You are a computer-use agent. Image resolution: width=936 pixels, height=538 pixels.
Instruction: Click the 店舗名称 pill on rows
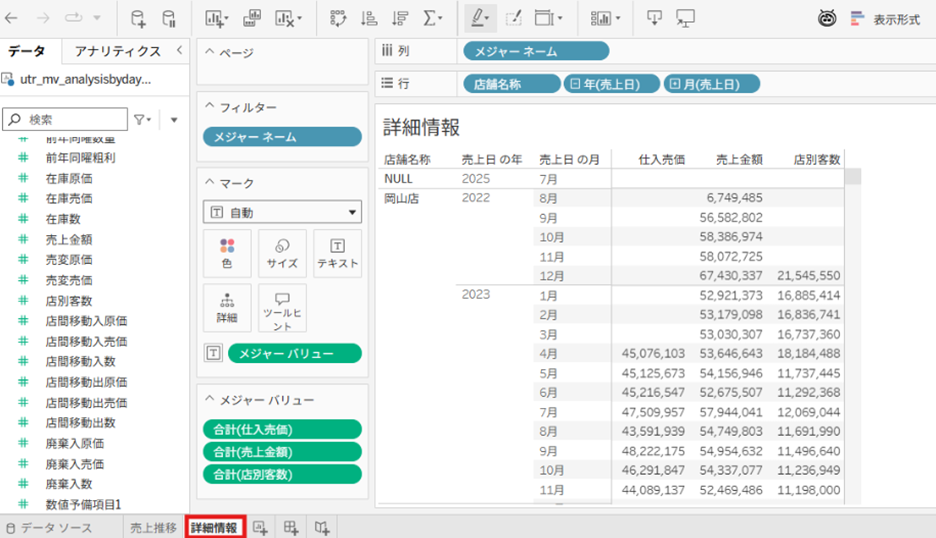[512, 84]
